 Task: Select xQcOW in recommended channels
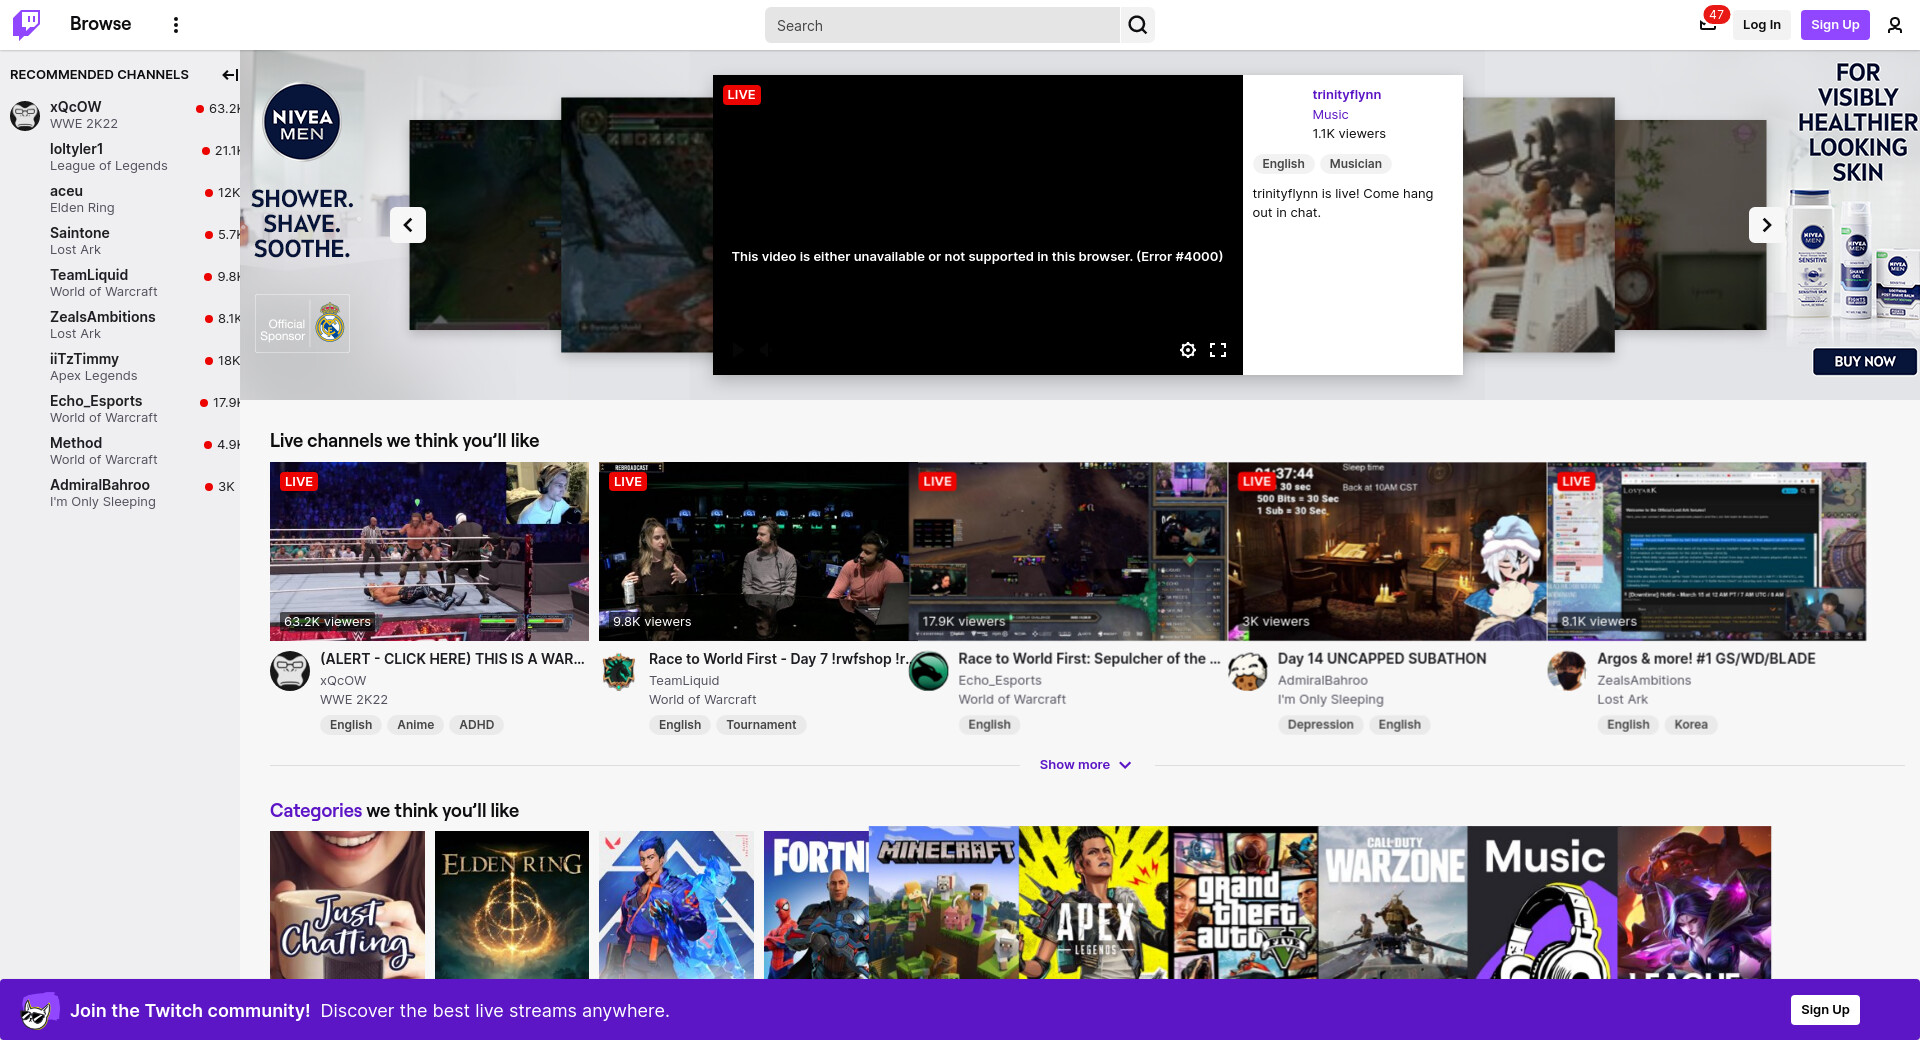(76, 107)
